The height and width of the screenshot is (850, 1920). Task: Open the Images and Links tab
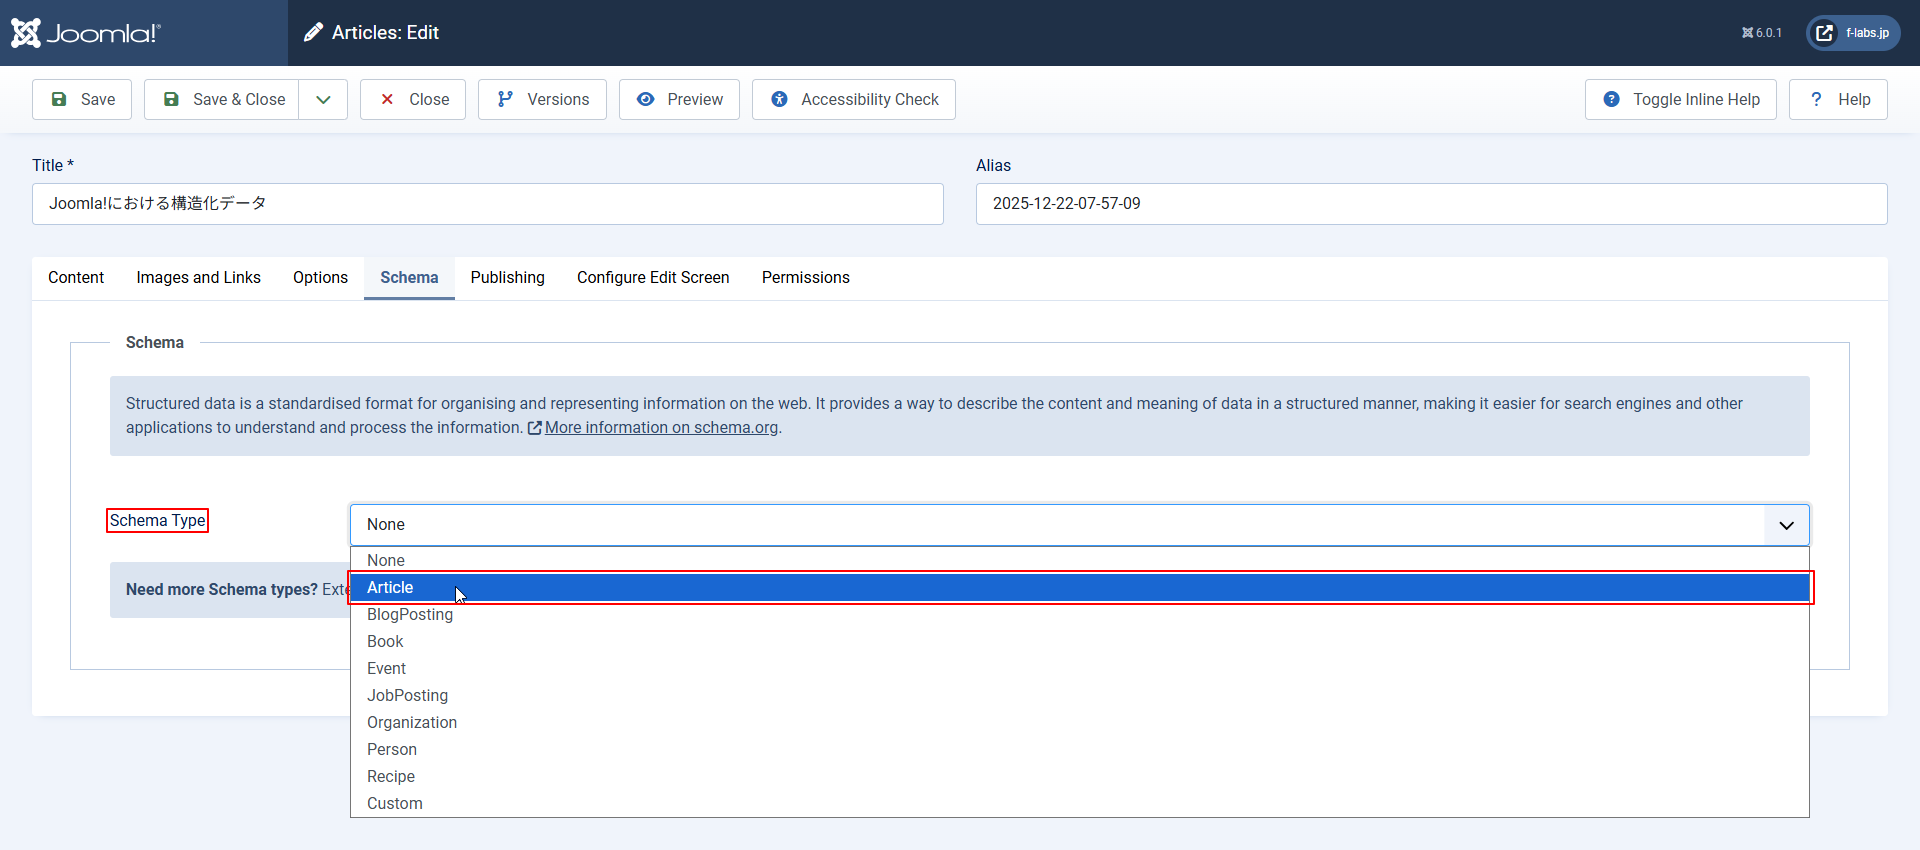point(198,278)
